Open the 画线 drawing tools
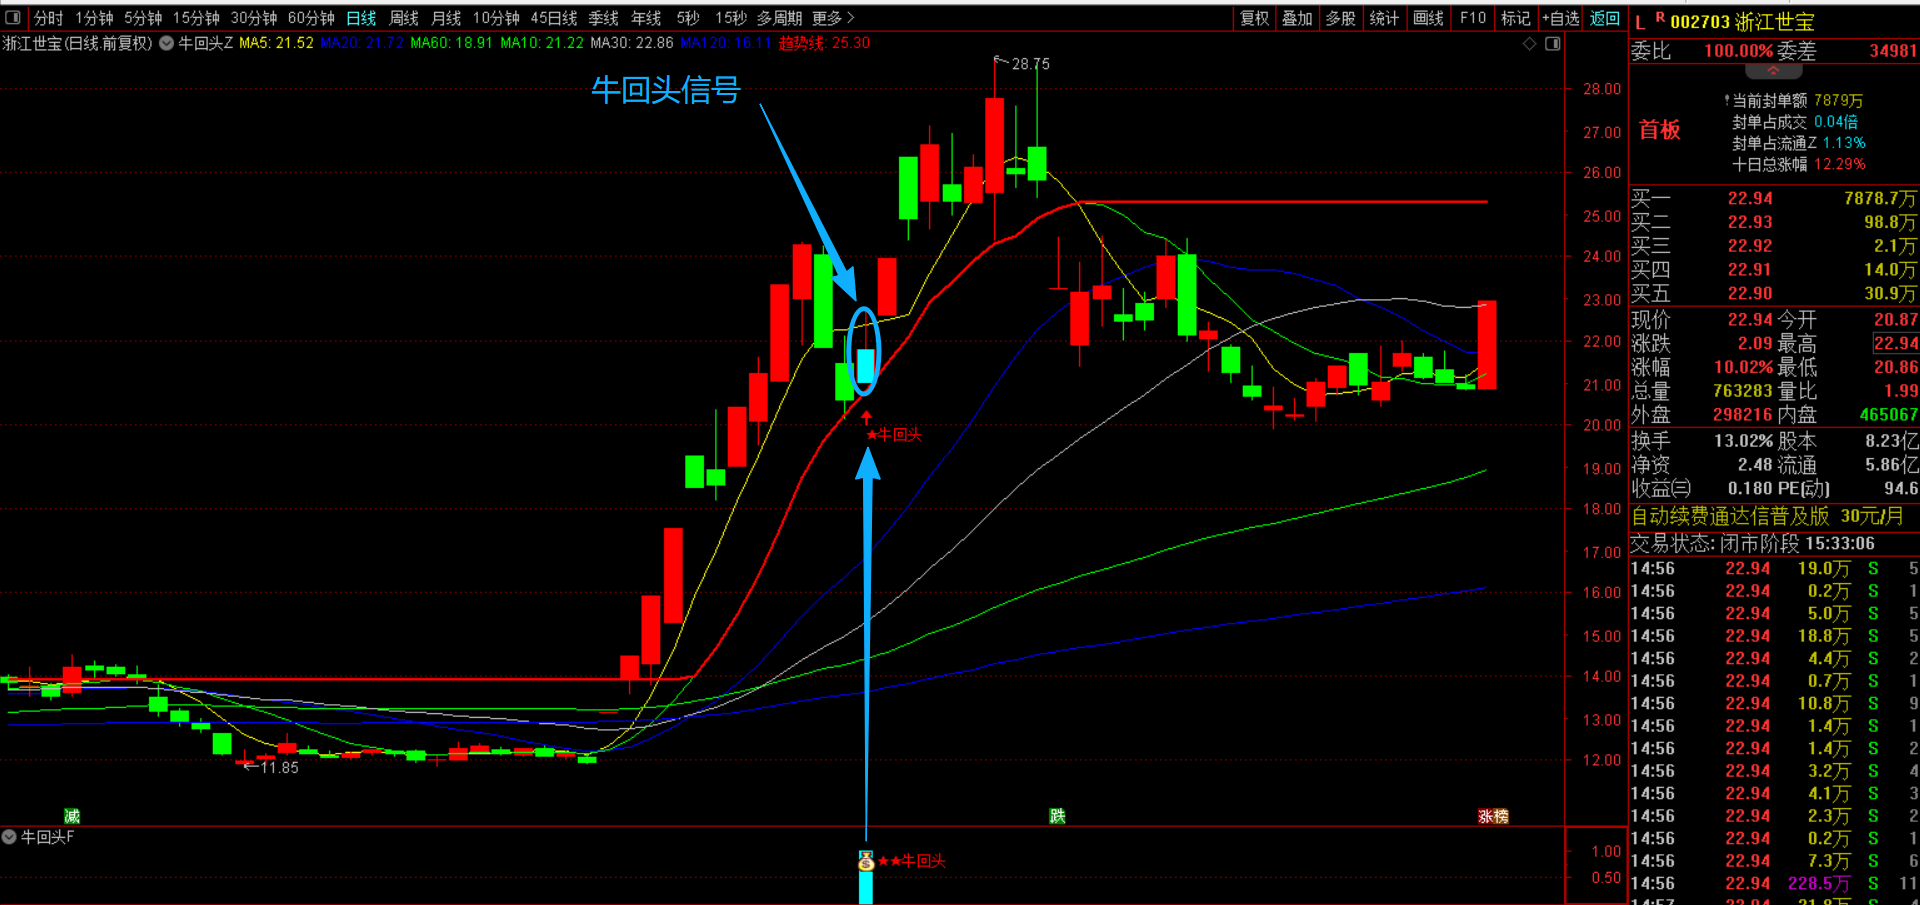1920x905 pixels. tap(1428, 18)
